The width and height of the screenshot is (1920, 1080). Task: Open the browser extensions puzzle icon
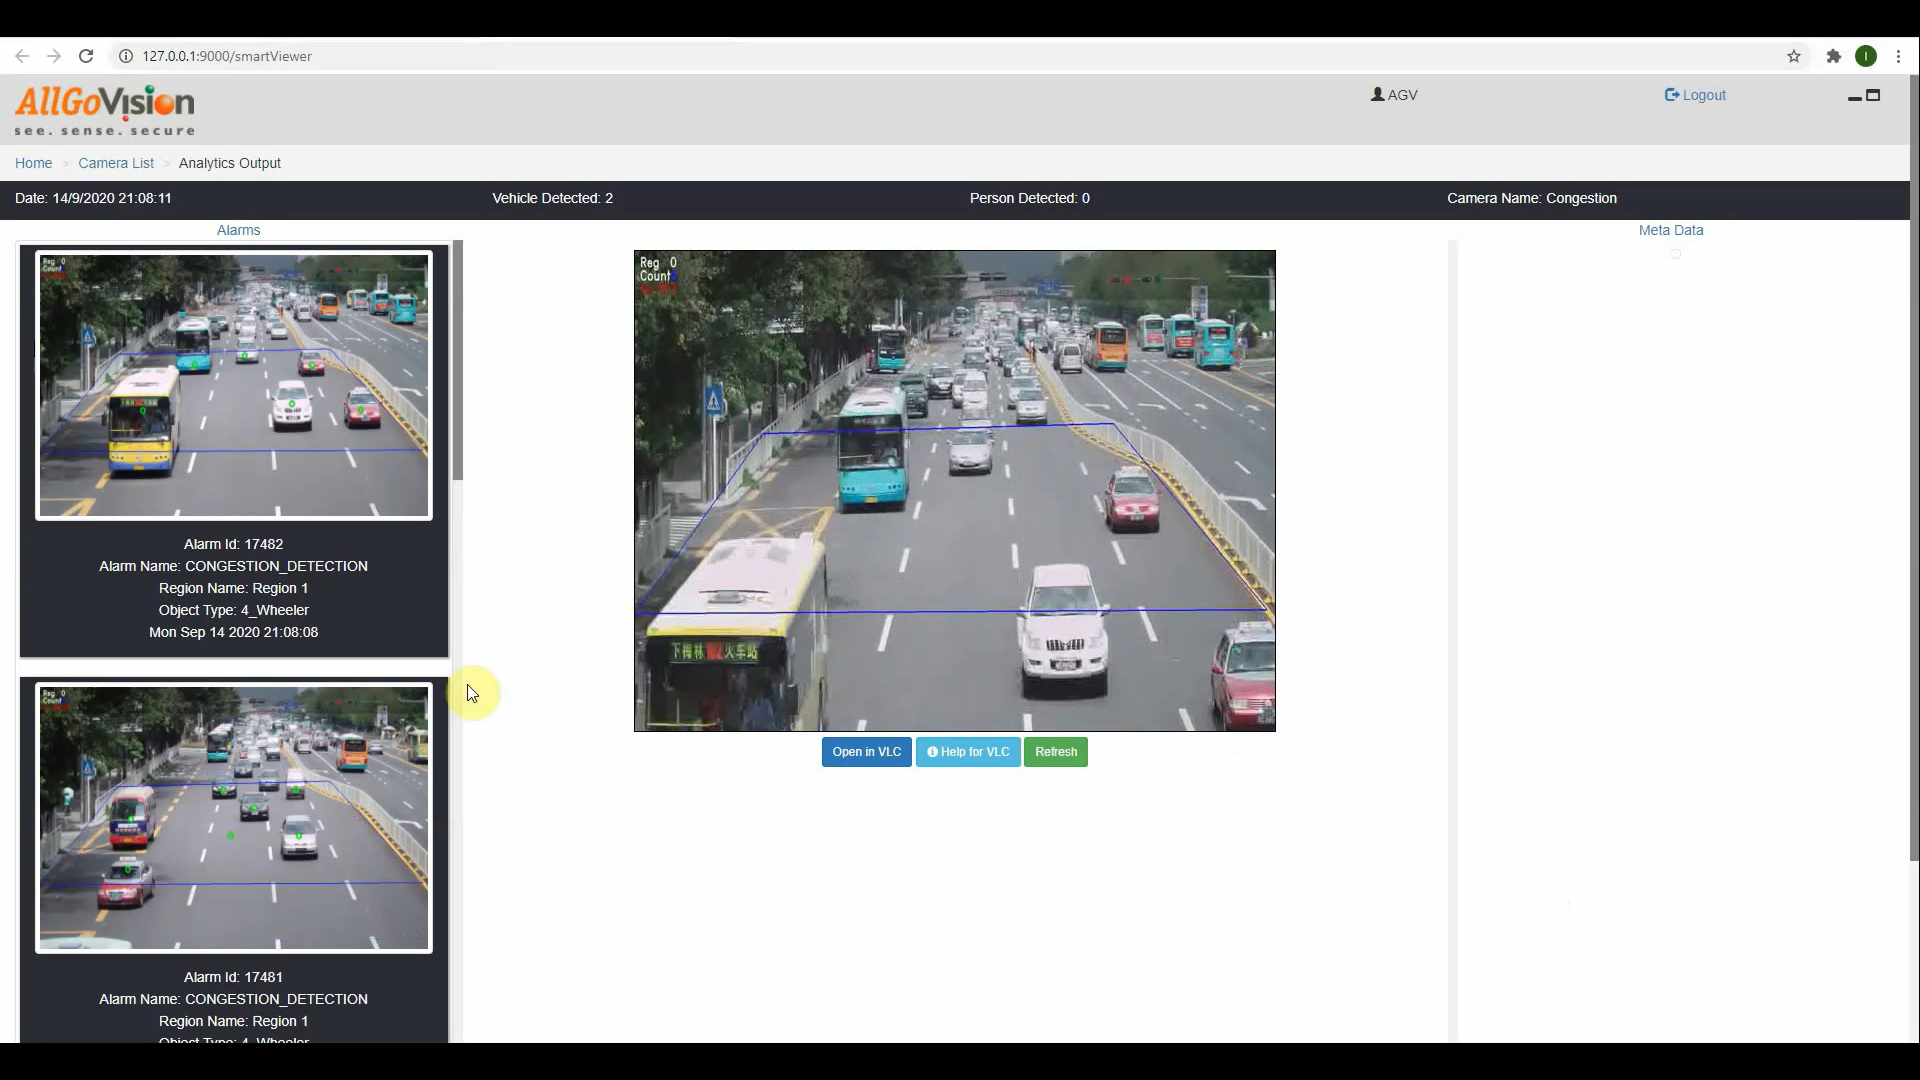(x=1833, y=56)
